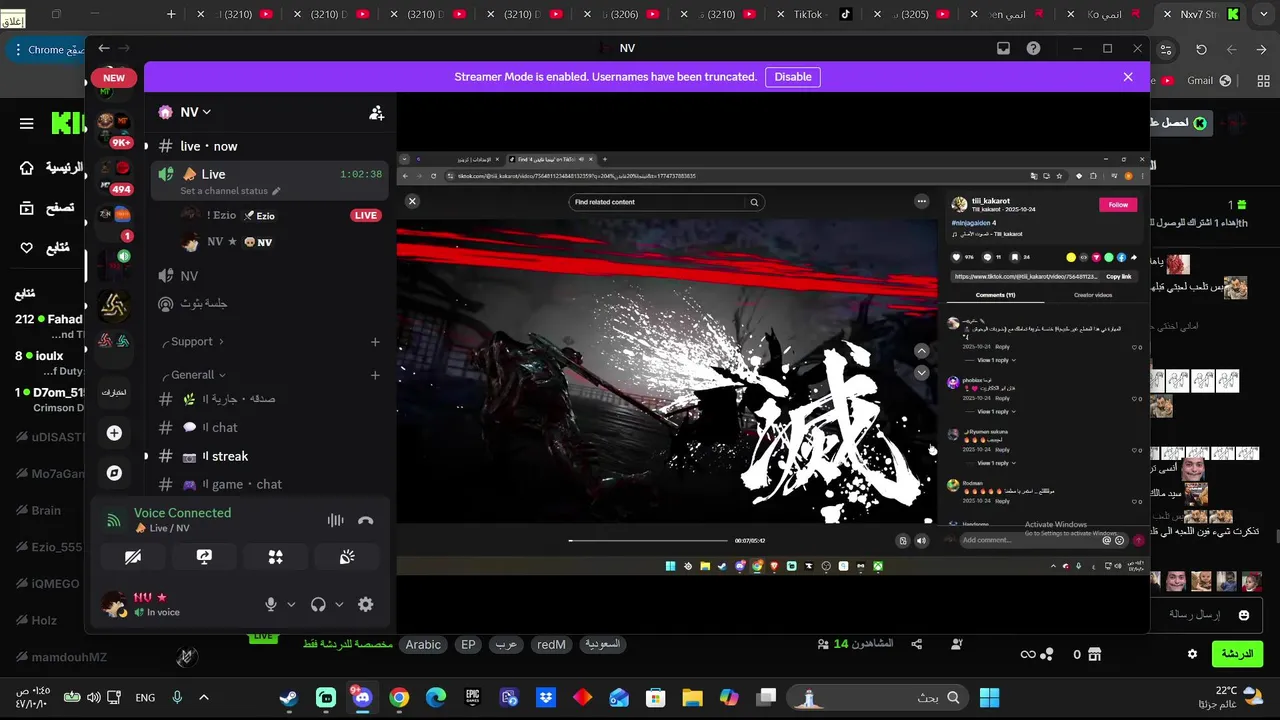Open Dropbox from the taskbar
Viewport: 1280px width, 720px height.
pyautogui.click(x=546, y=697)
